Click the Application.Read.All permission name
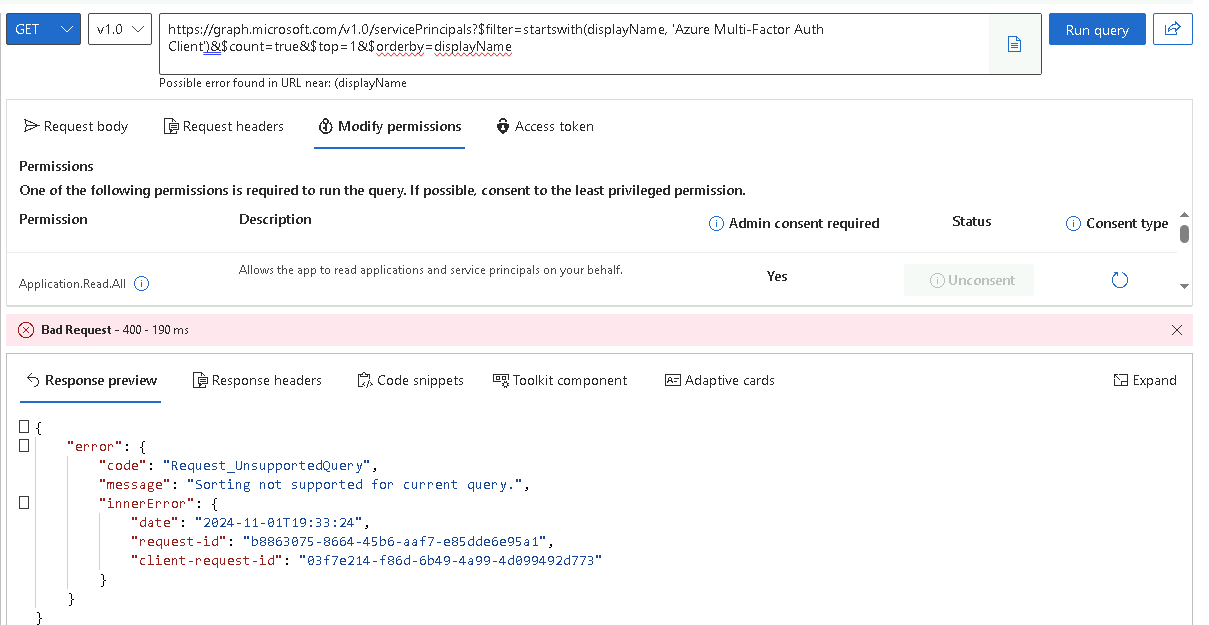The width and height of the screenshot is (1209, 625). pos(73,284)
